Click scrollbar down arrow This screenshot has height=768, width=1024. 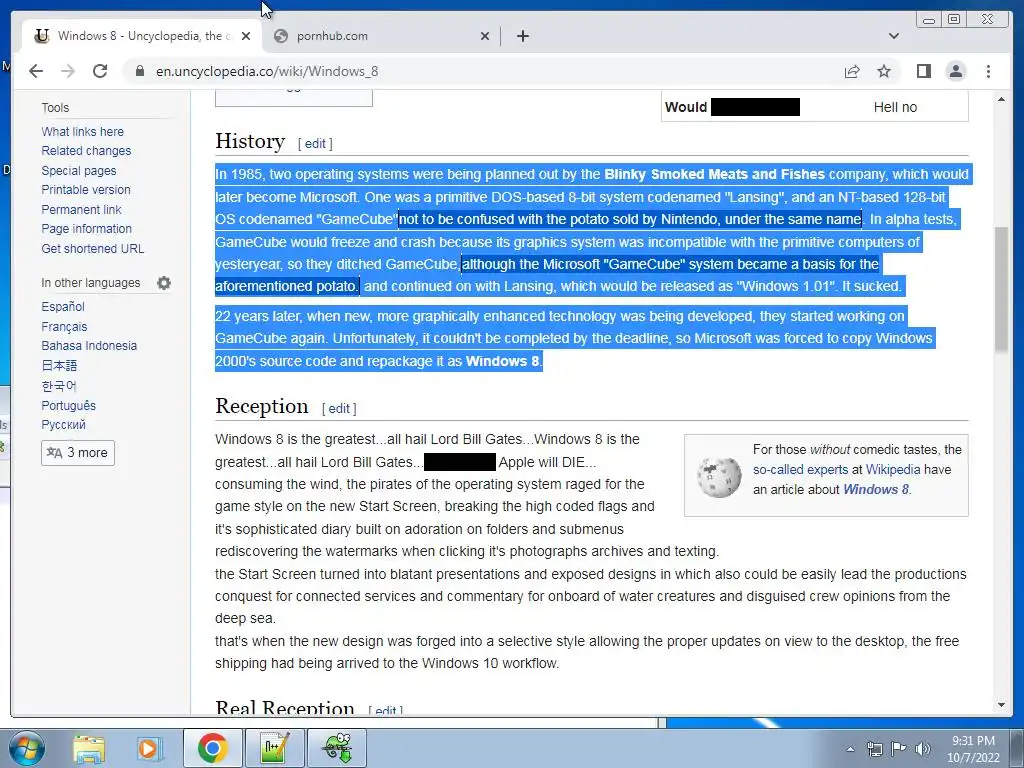click(1001, 705)
